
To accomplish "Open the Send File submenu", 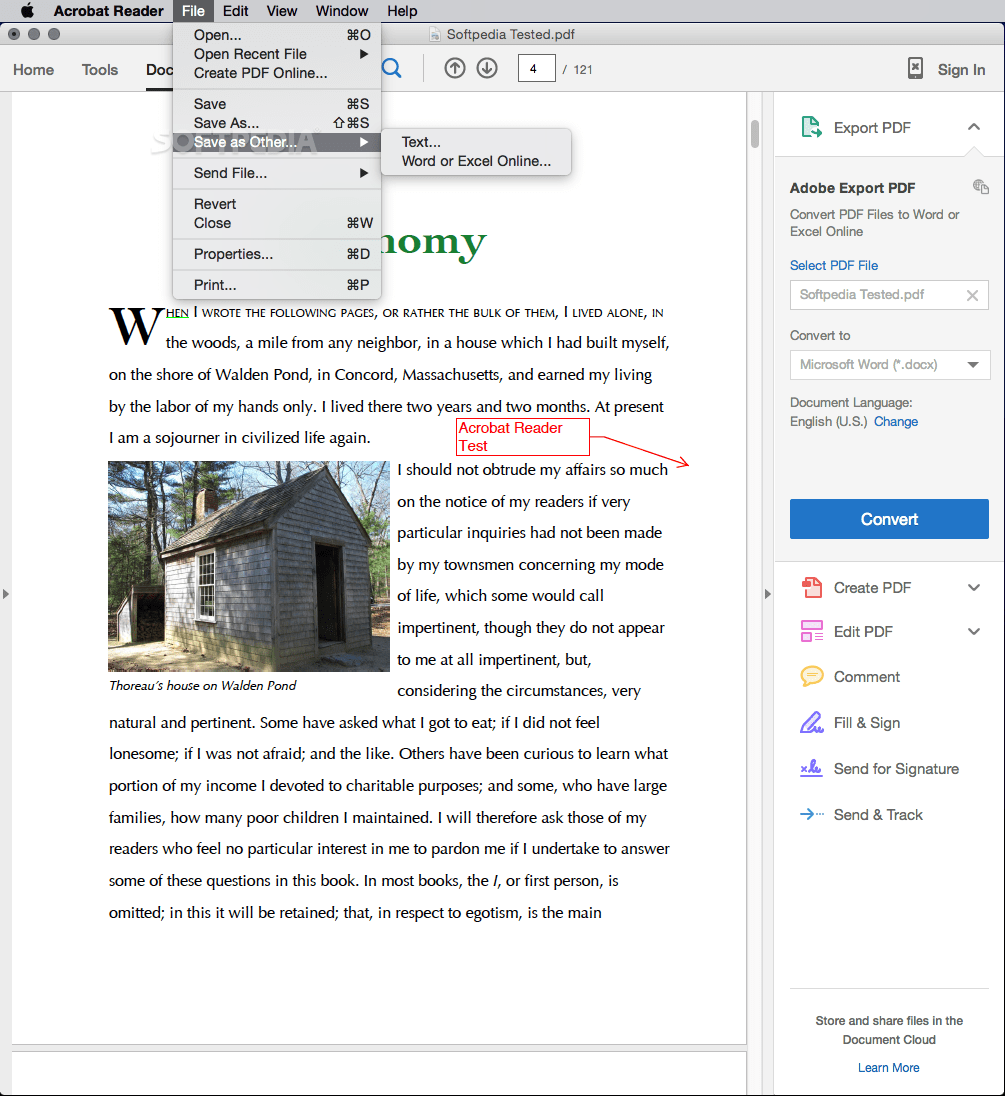I will click(x=277, y=173).
